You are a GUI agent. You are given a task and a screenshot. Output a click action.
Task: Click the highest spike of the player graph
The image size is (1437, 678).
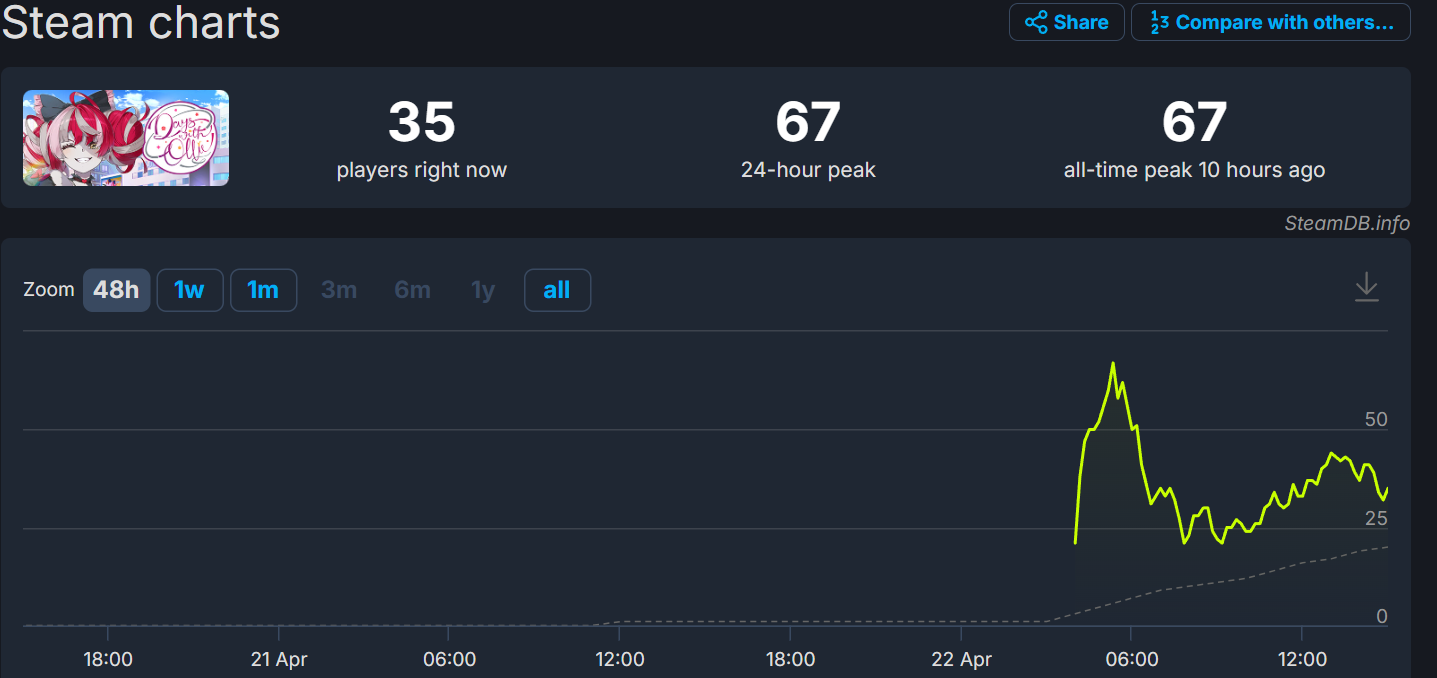click(1113, 364)
